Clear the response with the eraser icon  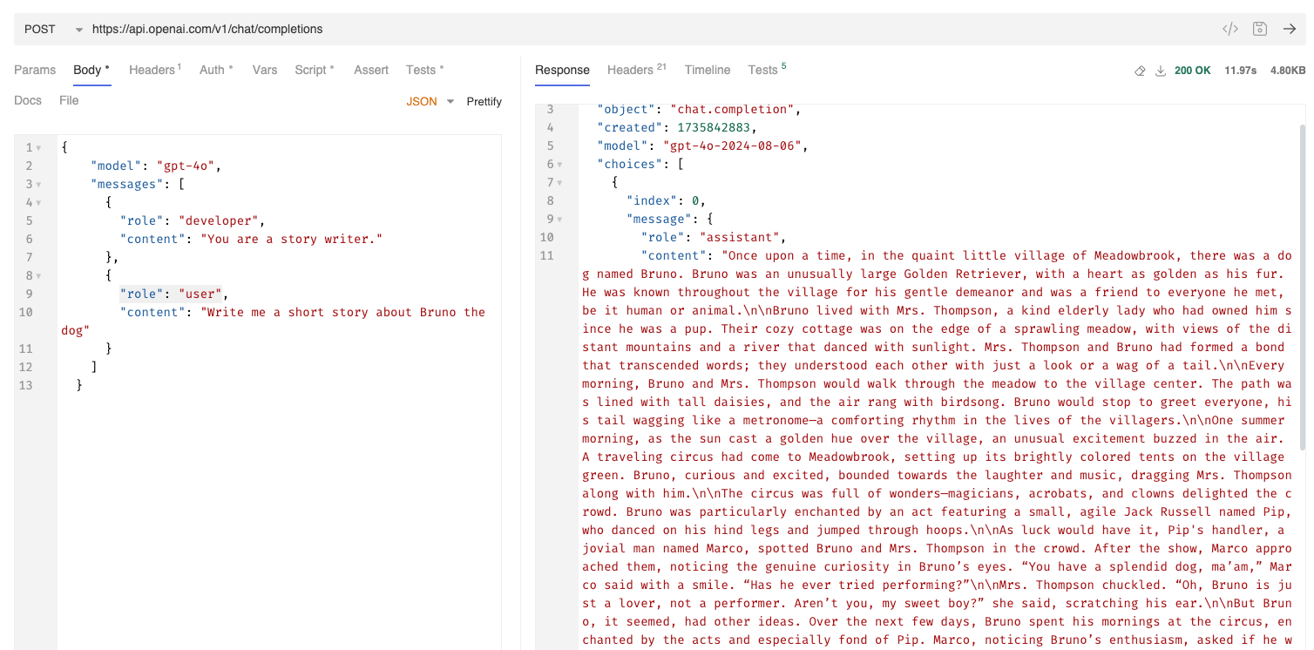tap(1140, 71)
